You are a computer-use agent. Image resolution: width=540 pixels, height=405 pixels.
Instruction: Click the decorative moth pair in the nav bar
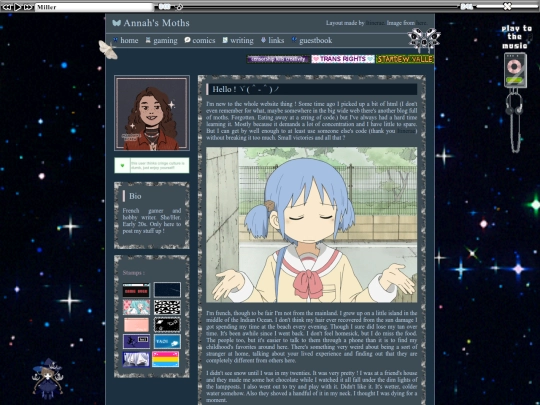pos(423,39)
